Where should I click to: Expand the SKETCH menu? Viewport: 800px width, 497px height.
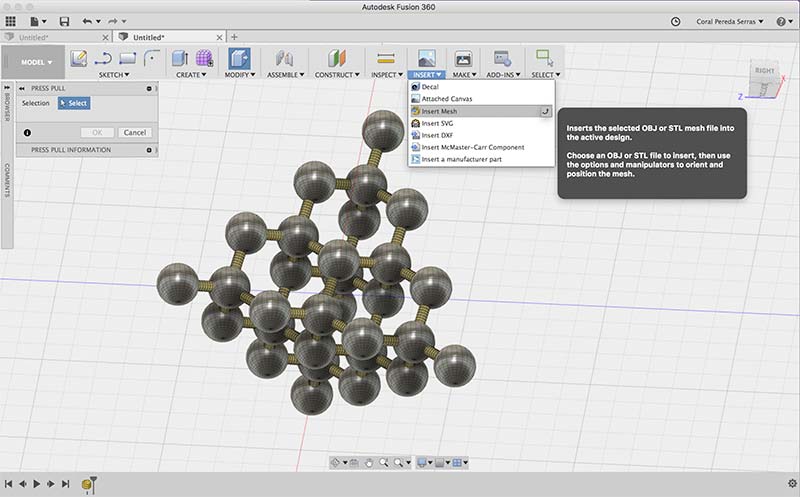(x=114, y=74)
